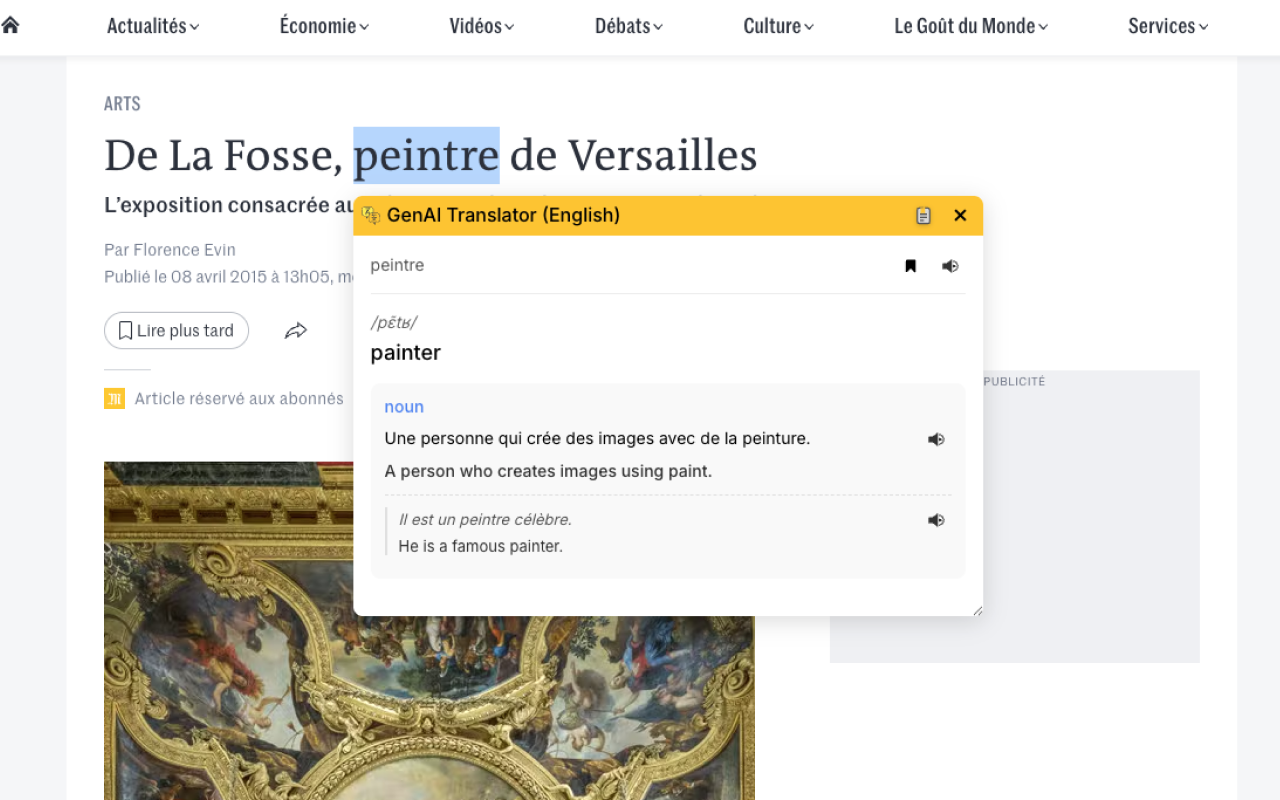Viewport: 1280px width, 800px height.
Task: Click the "noun" part-of-speech label
Action: (x=404, y=407)
